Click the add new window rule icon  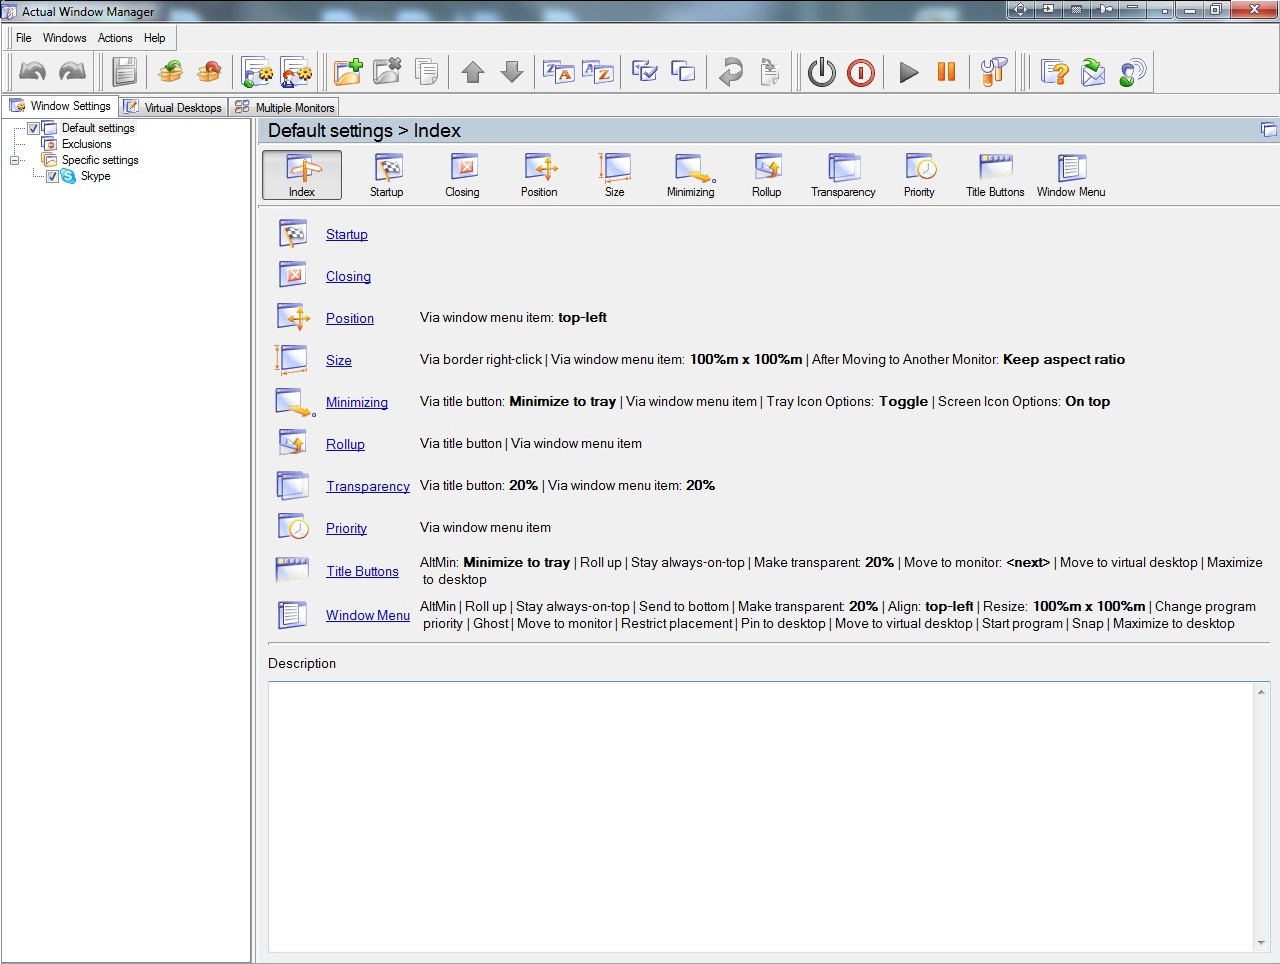[348, 72]
